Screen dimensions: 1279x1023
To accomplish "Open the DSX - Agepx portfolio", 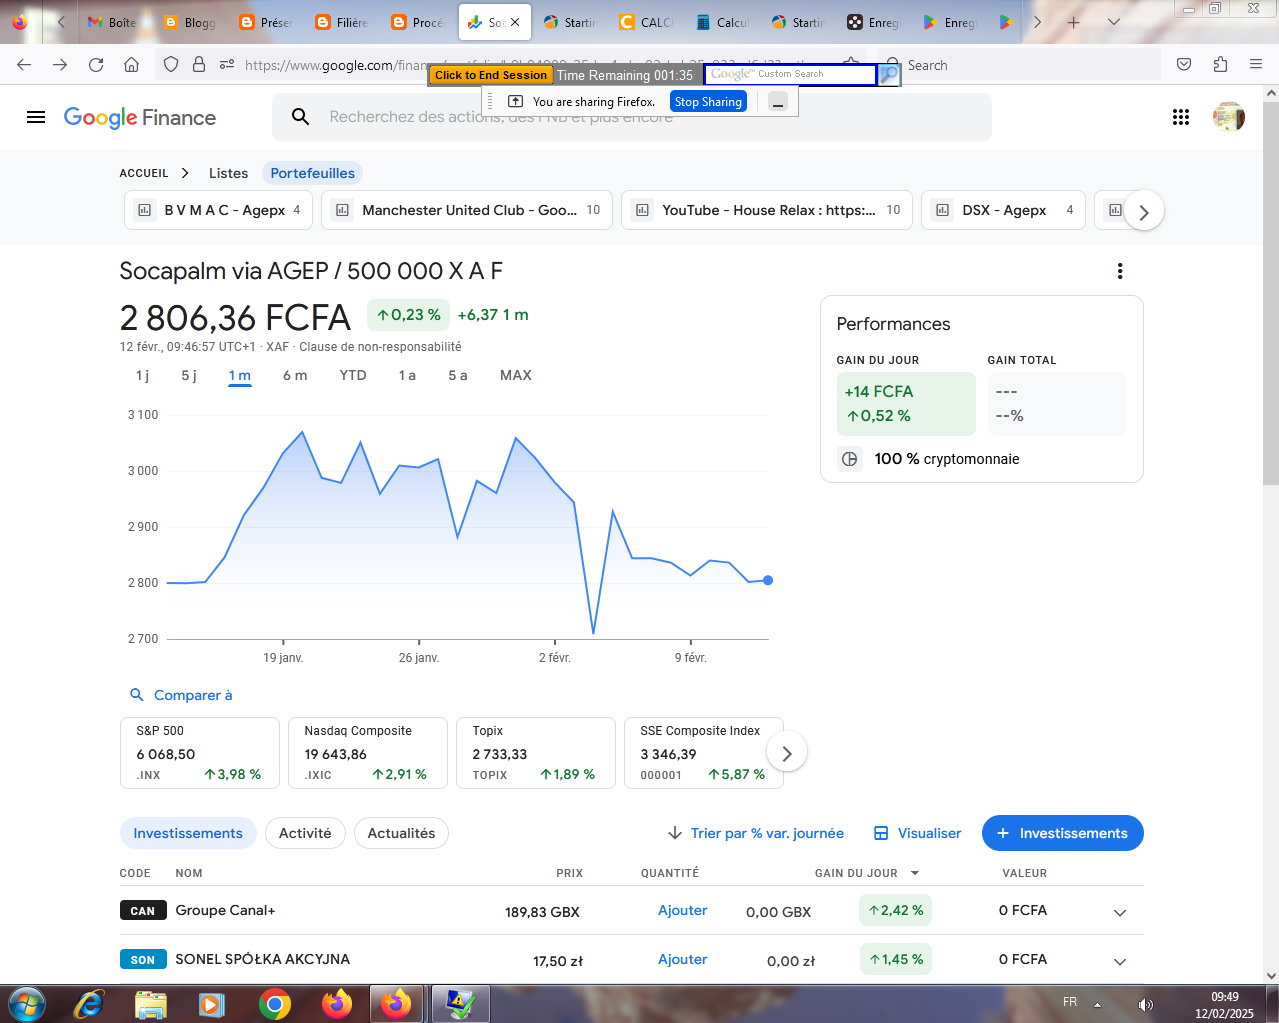I will pos(1003,210).
